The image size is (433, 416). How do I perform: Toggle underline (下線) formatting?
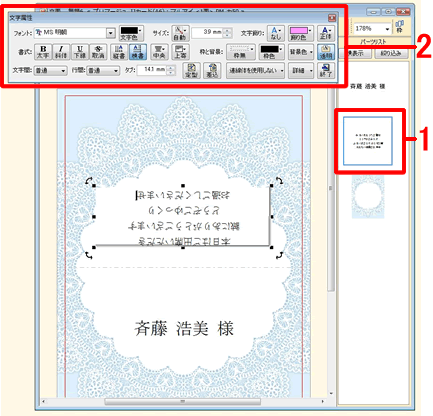80,52
